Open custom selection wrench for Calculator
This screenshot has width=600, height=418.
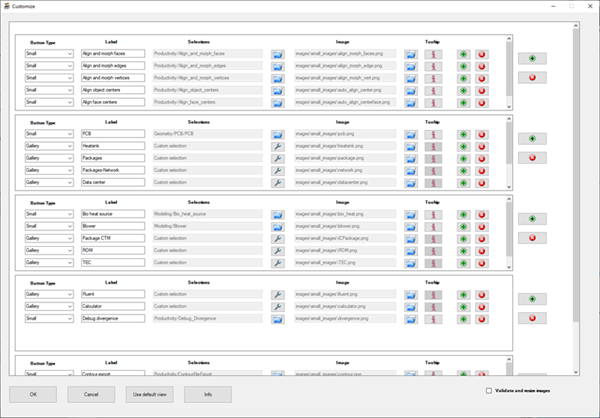point(277,307)
